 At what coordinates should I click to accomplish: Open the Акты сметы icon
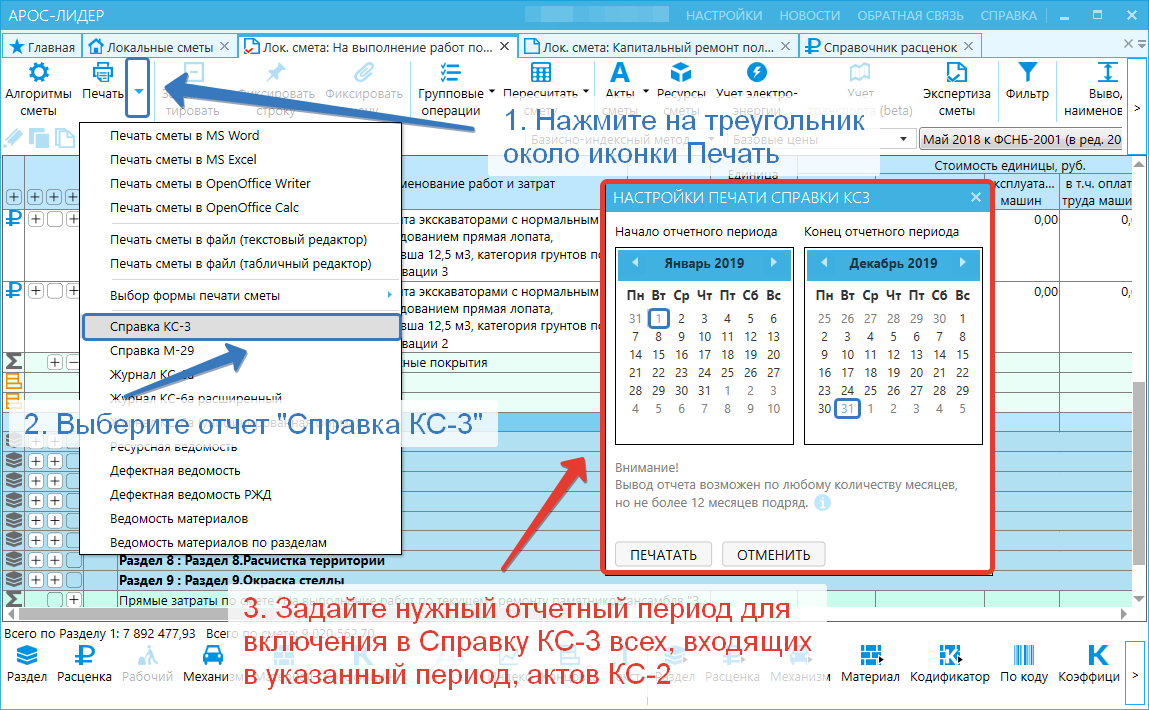coord(620,73)
